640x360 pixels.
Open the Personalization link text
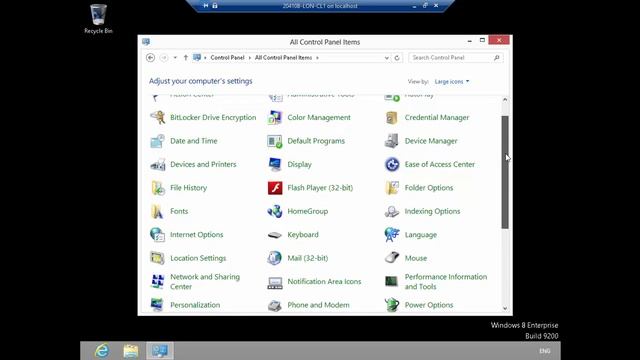point(195,305)
